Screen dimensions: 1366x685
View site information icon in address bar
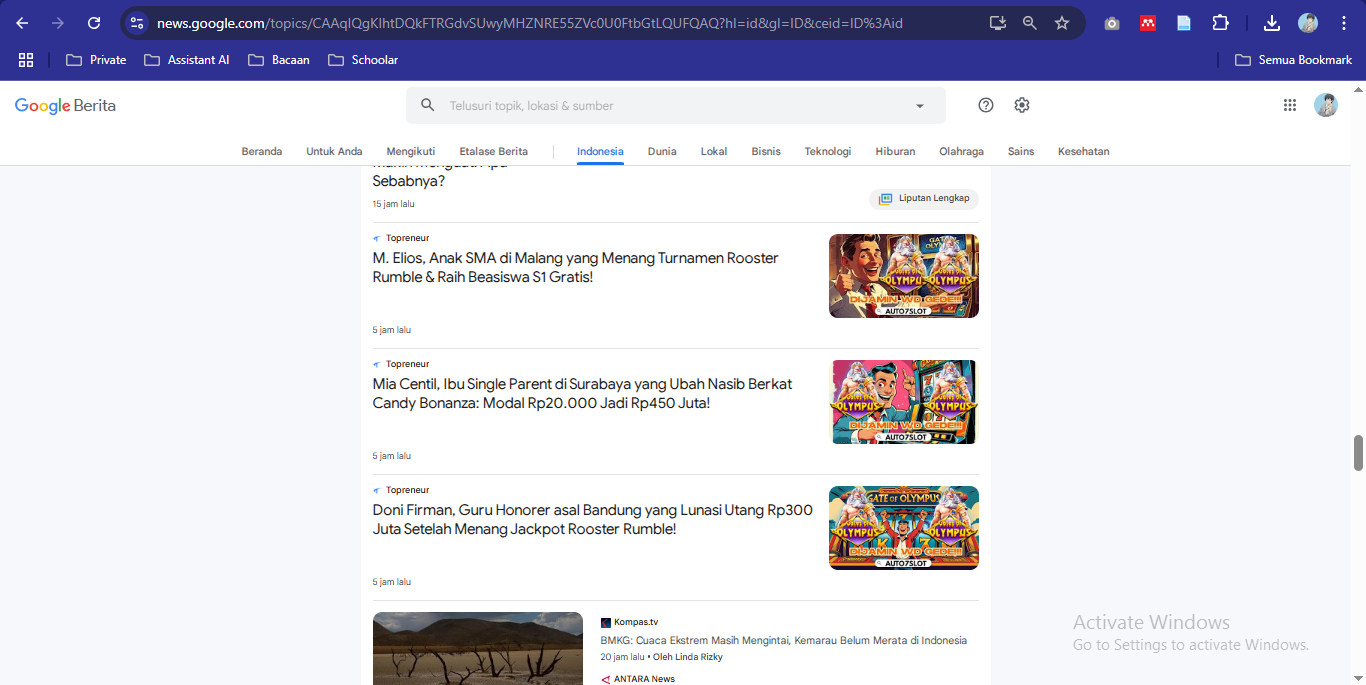tap(138, 23)
